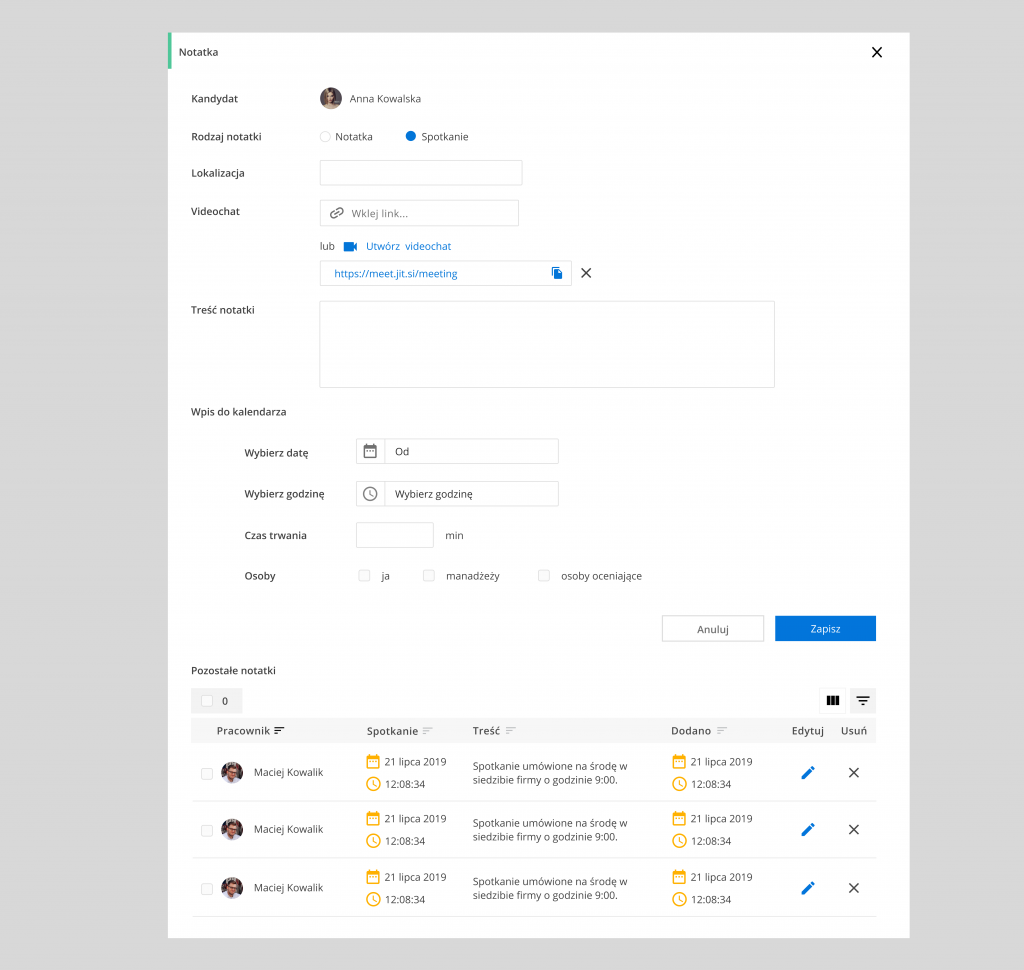Click Maciej Kowalik avatar in second row
The width and height of the screenshot is (1024, 970).
point(232,829)
